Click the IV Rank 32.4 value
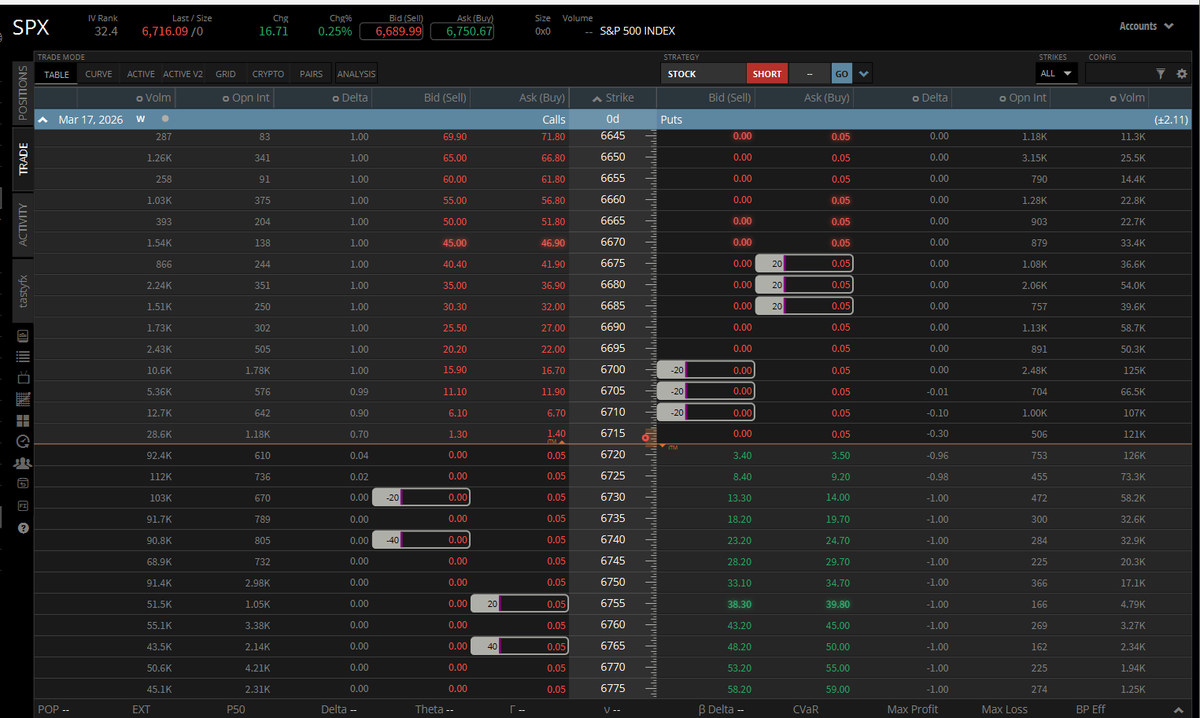Viewport: 1200px width, 718px height. (x=106, y=31)
